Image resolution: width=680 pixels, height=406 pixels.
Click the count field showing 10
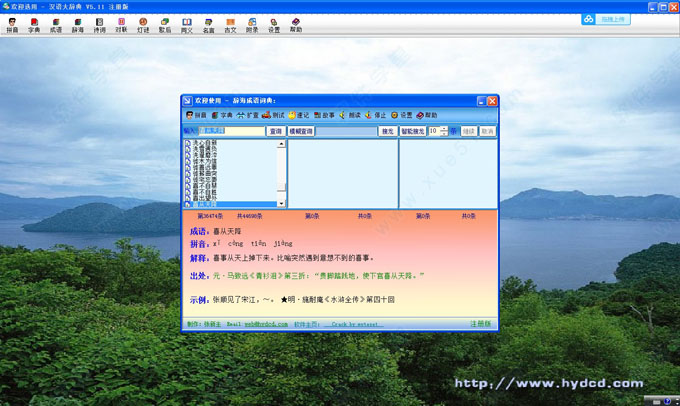434,131
